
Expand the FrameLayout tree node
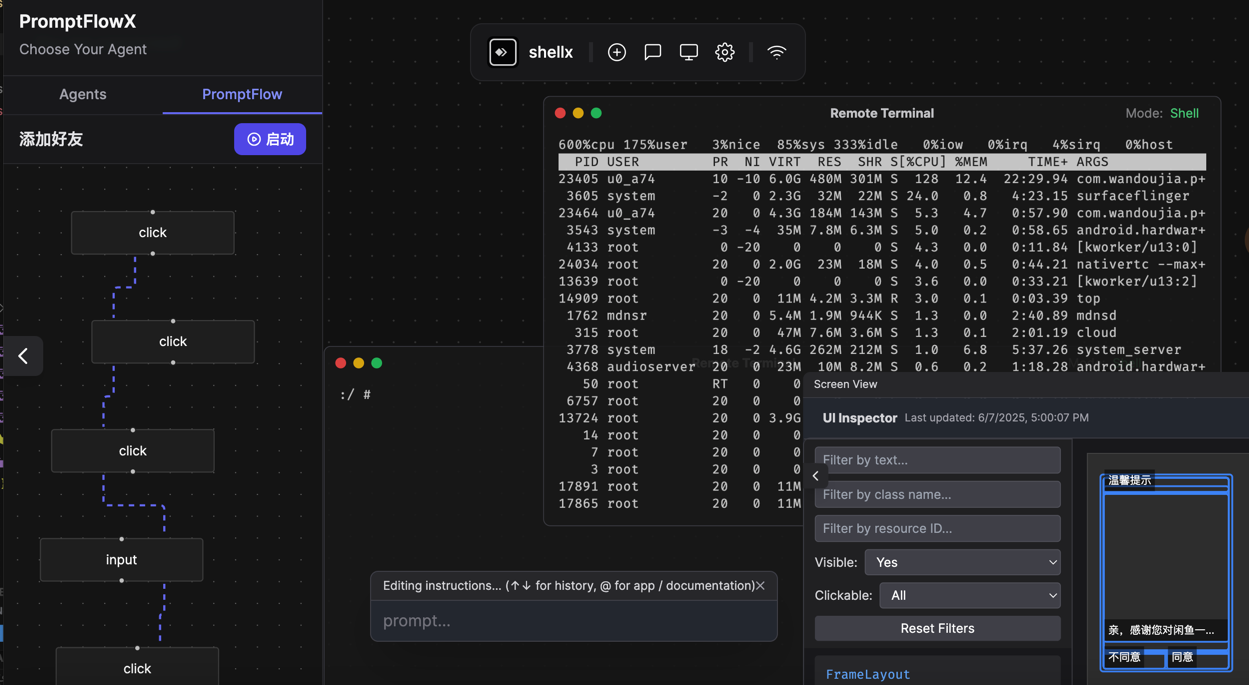[866, 674]
